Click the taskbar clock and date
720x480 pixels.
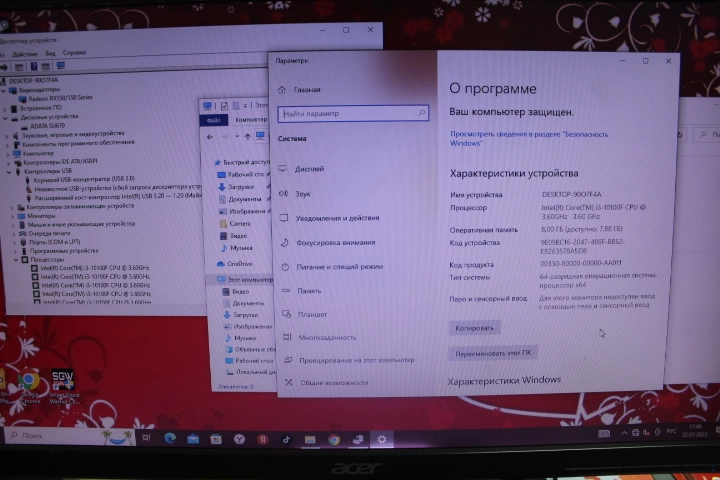click(x=695, y=430)
